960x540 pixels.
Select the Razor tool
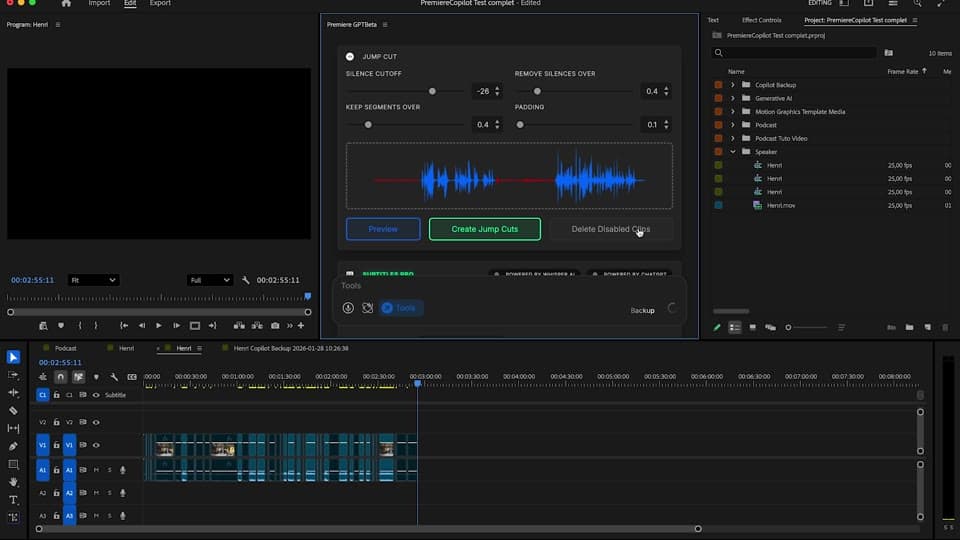coord(13,410)
